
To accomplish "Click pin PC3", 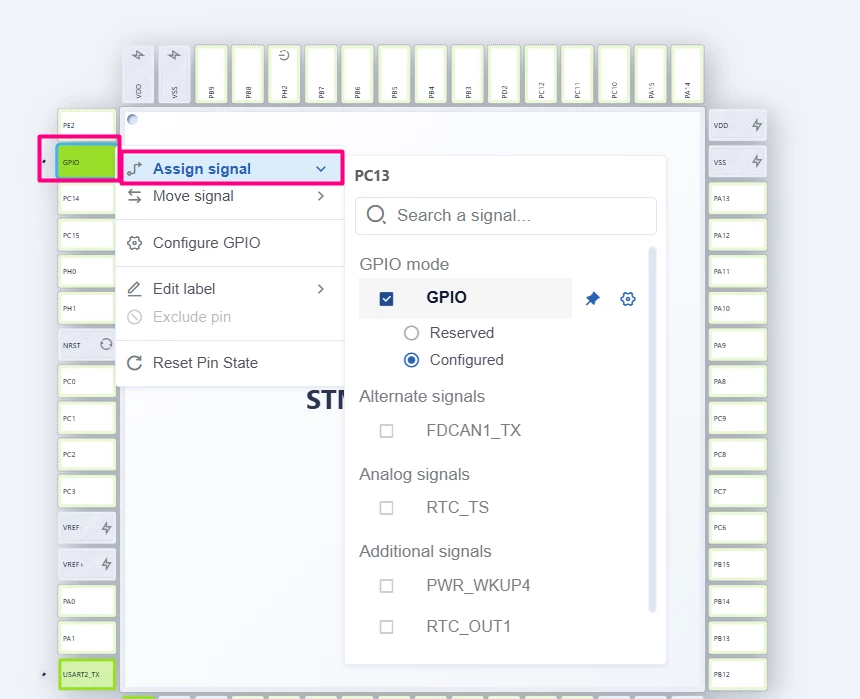I will [x=87, y=491].
